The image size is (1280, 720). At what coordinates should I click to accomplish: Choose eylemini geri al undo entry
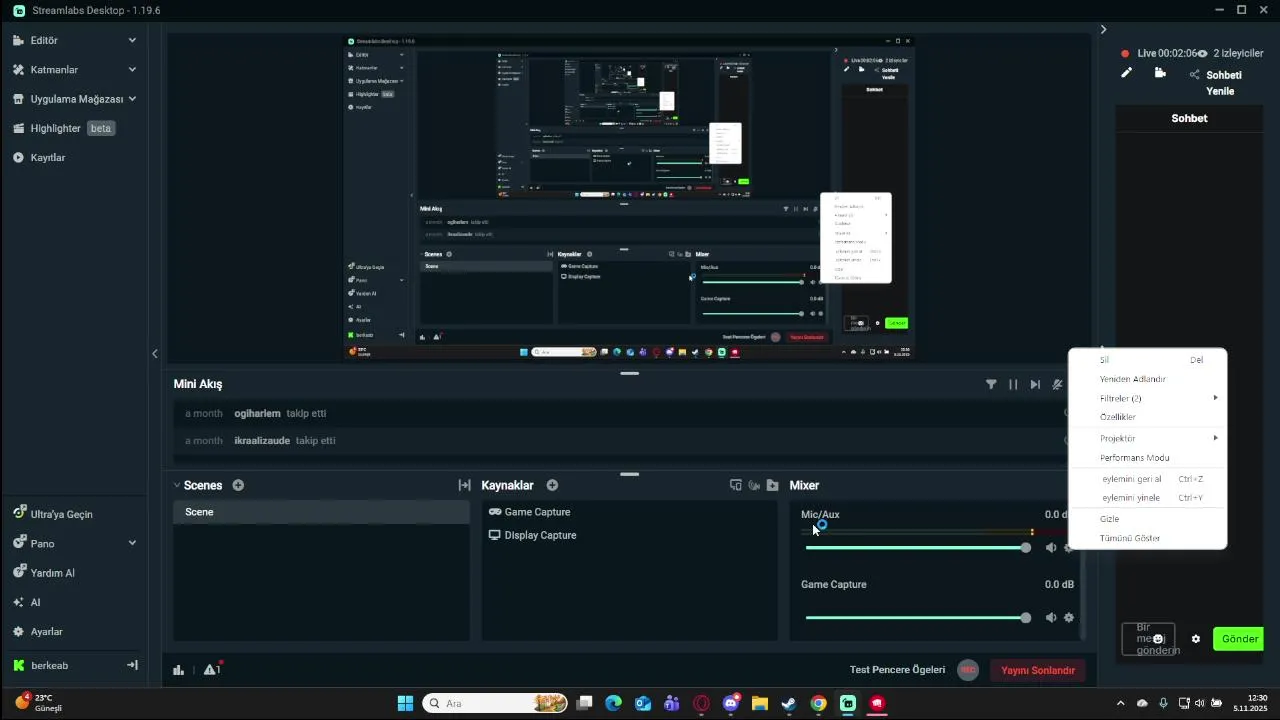1148,479
